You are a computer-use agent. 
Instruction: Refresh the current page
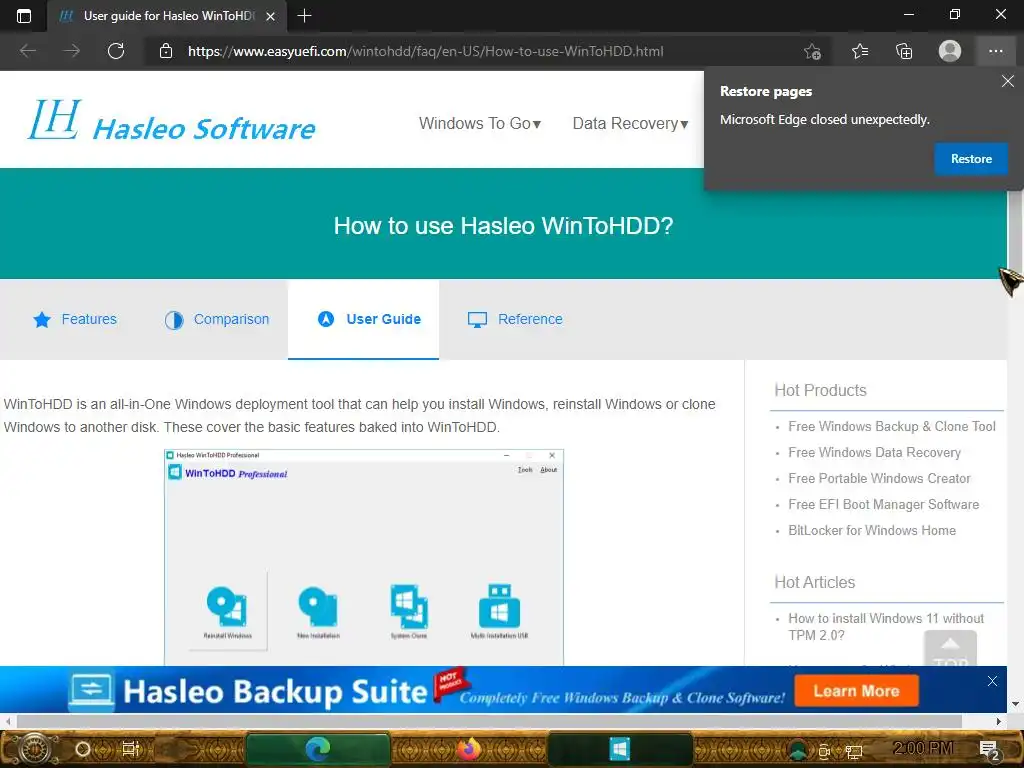click(116, 51)
